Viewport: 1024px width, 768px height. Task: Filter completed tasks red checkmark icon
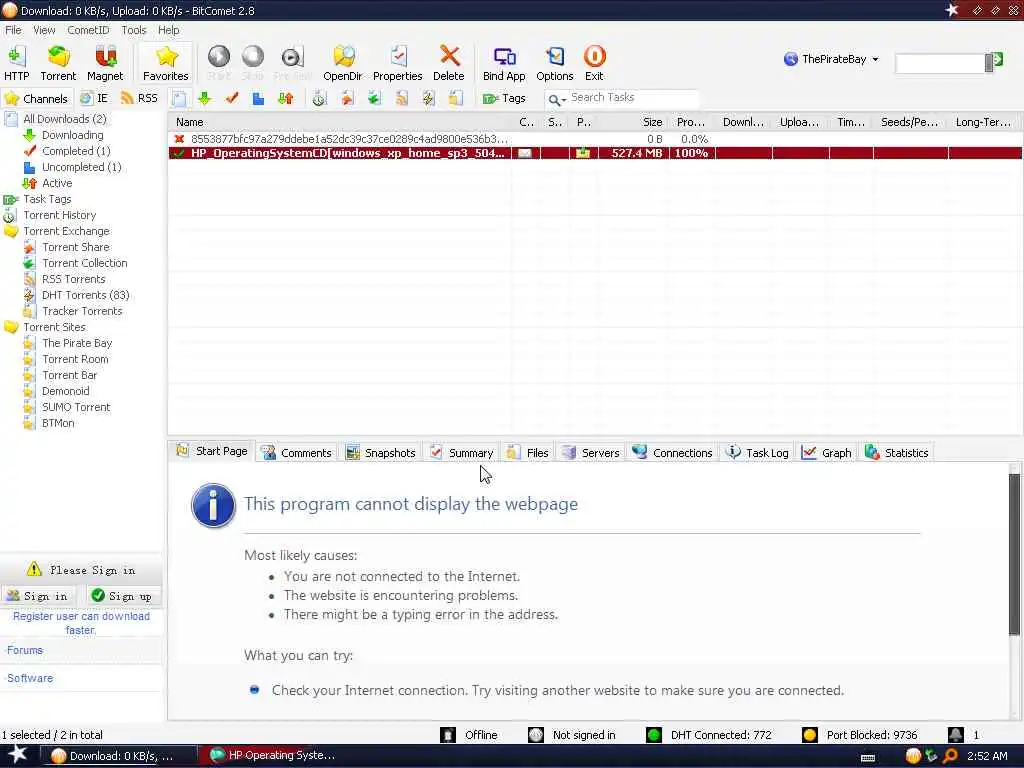(x=232, y=99)
